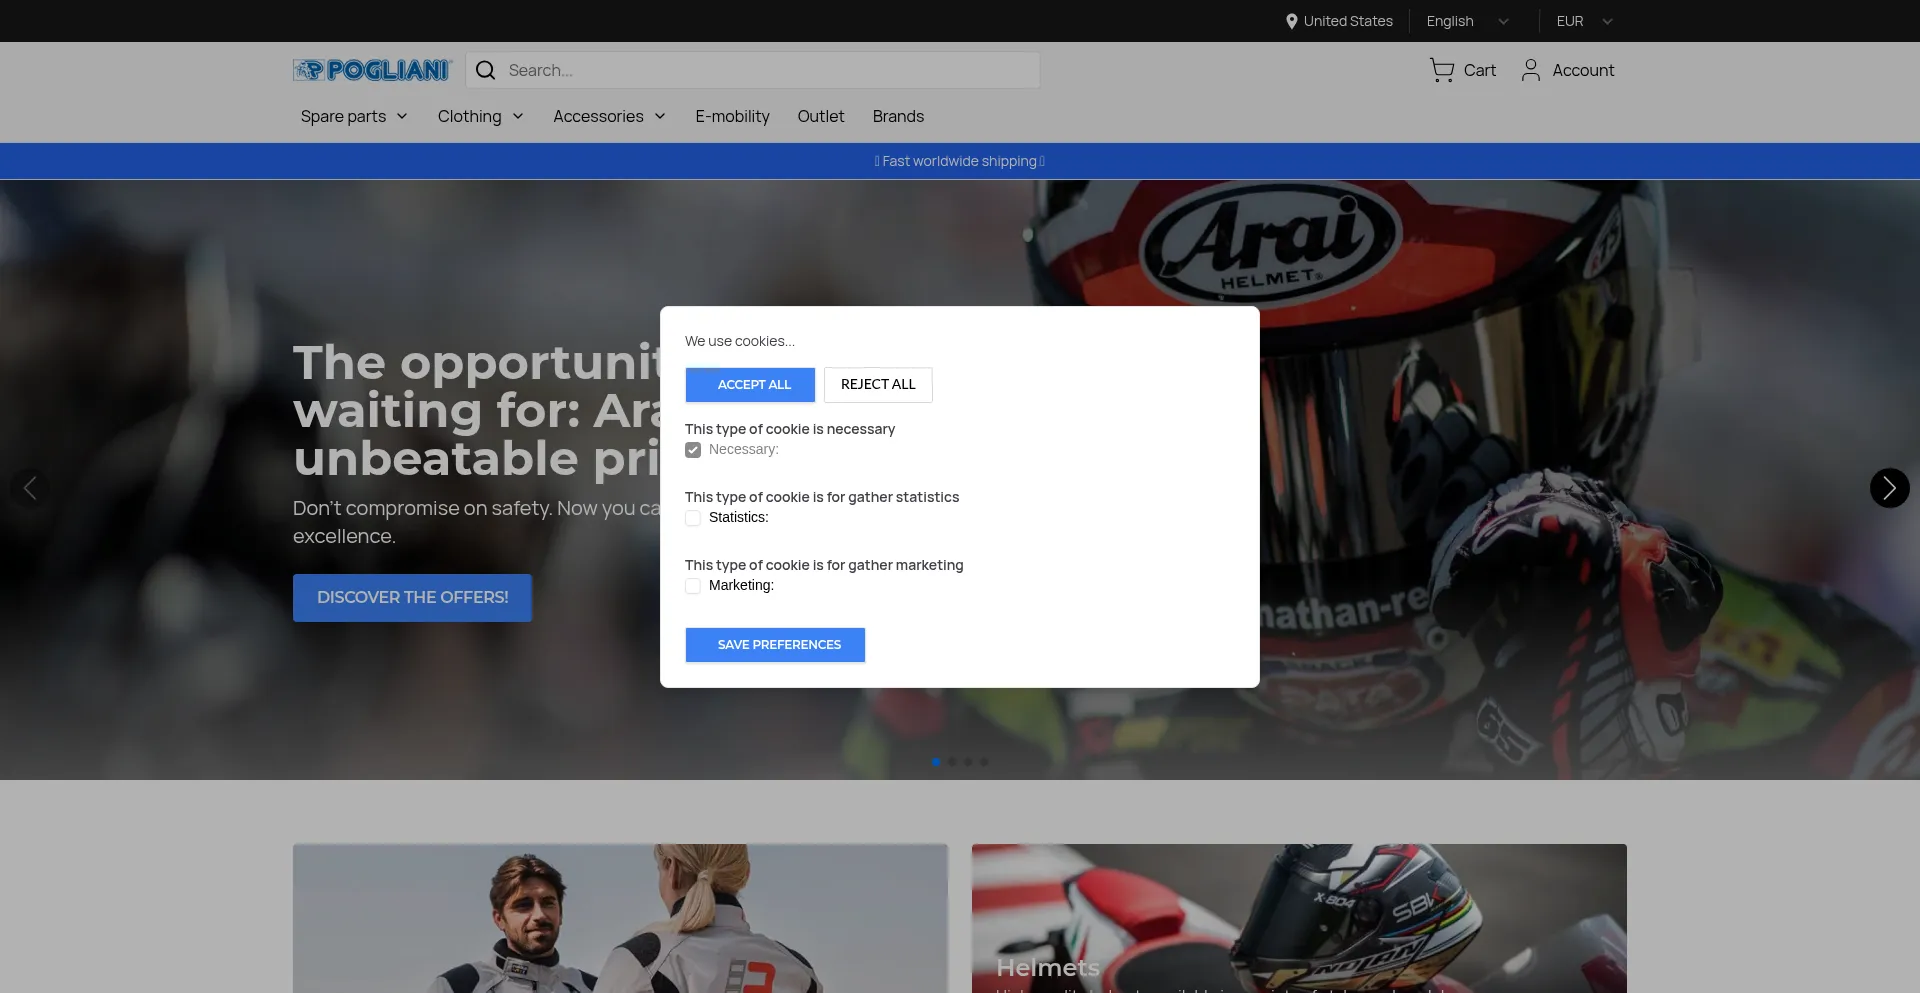The width and height of the screenshot is (1920, 993).
Task: Open the clothing couple category thumbnail
Action: pos(620,918)
